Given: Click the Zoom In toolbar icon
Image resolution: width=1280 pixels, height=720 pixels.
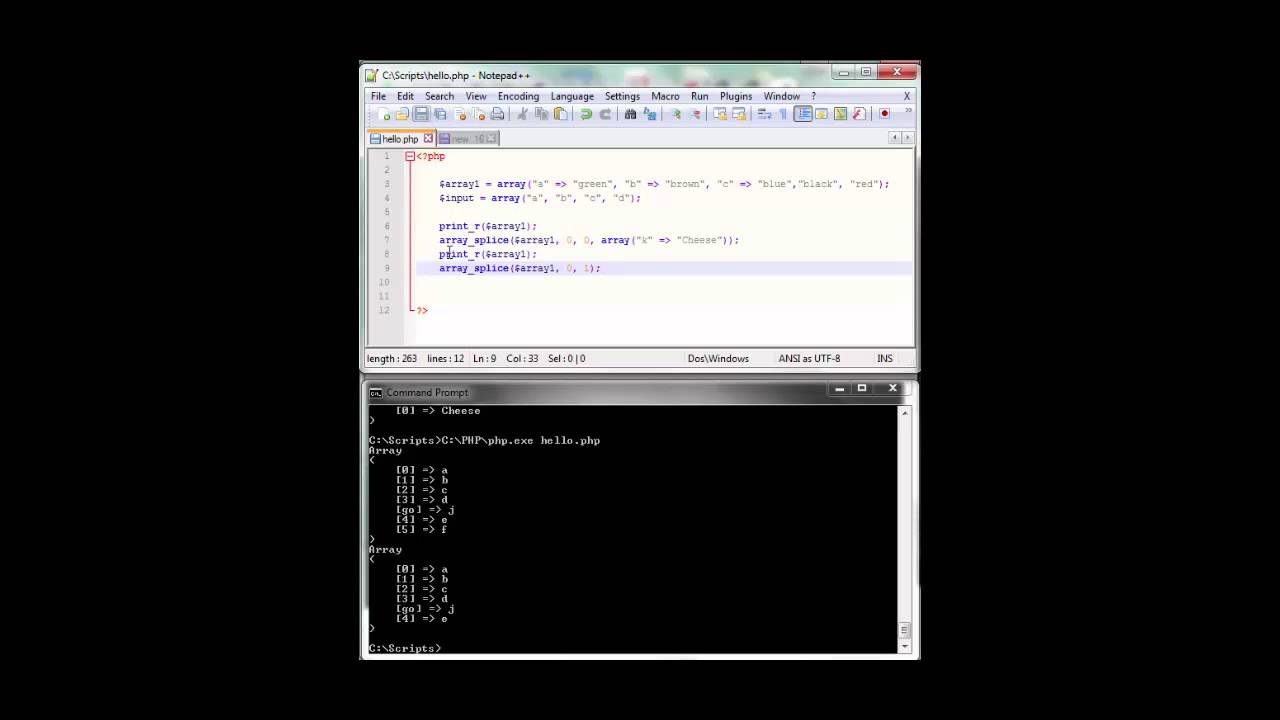Looking at the screenshot, I should 677,114.
